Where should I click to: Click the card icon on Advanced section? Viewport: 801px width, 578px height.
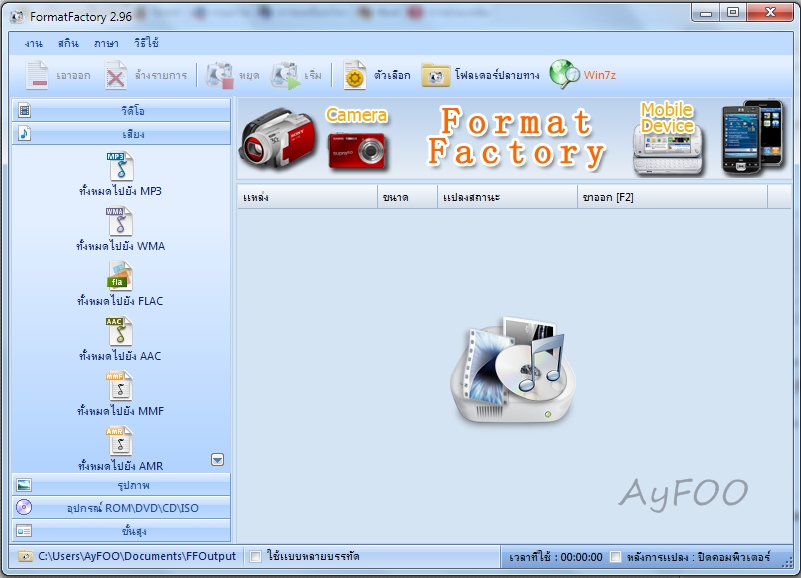tap(24, 531)
